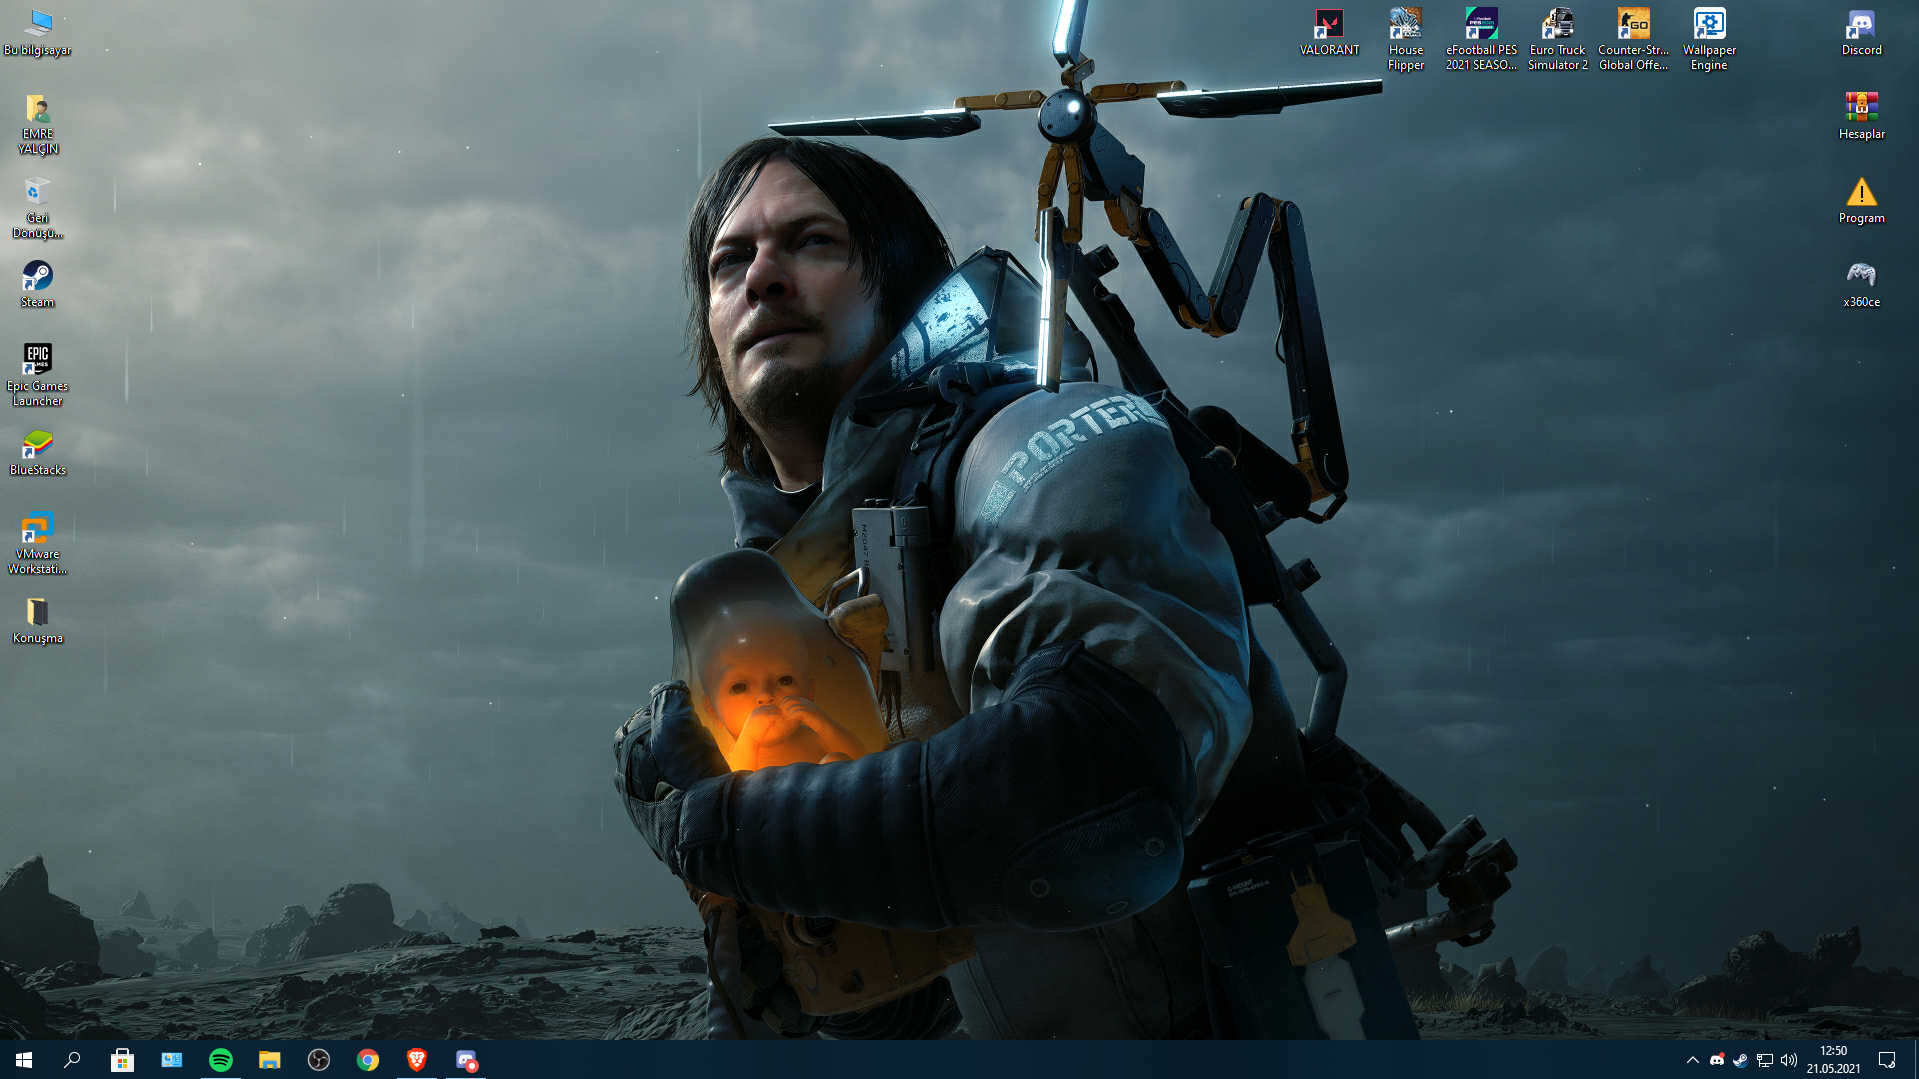
Task: Open clock and calendar showing 12:50
Action: (x=1833, y=1060)
